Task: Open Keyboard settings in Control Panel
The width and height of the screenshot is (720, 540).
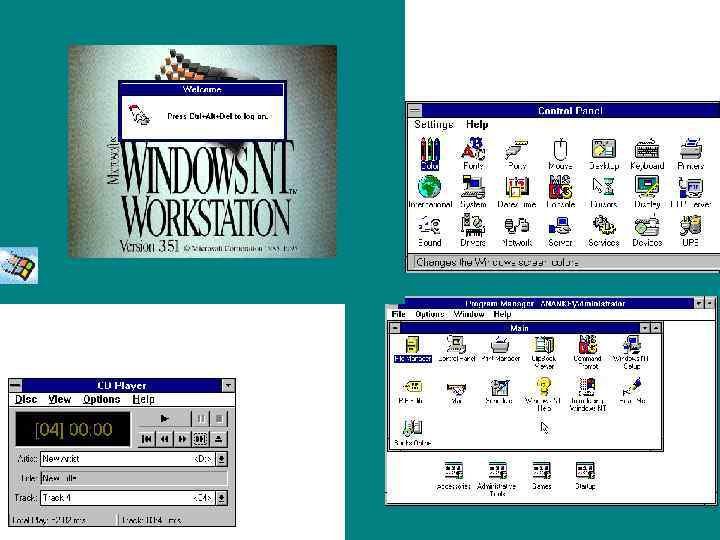Action: 647,153
